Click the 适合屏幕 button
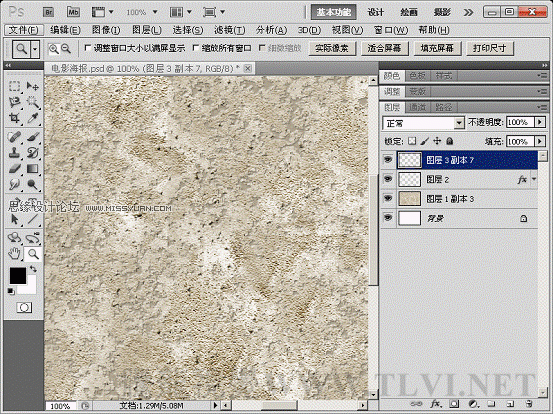The image size is (553, 414). point(384,48)
